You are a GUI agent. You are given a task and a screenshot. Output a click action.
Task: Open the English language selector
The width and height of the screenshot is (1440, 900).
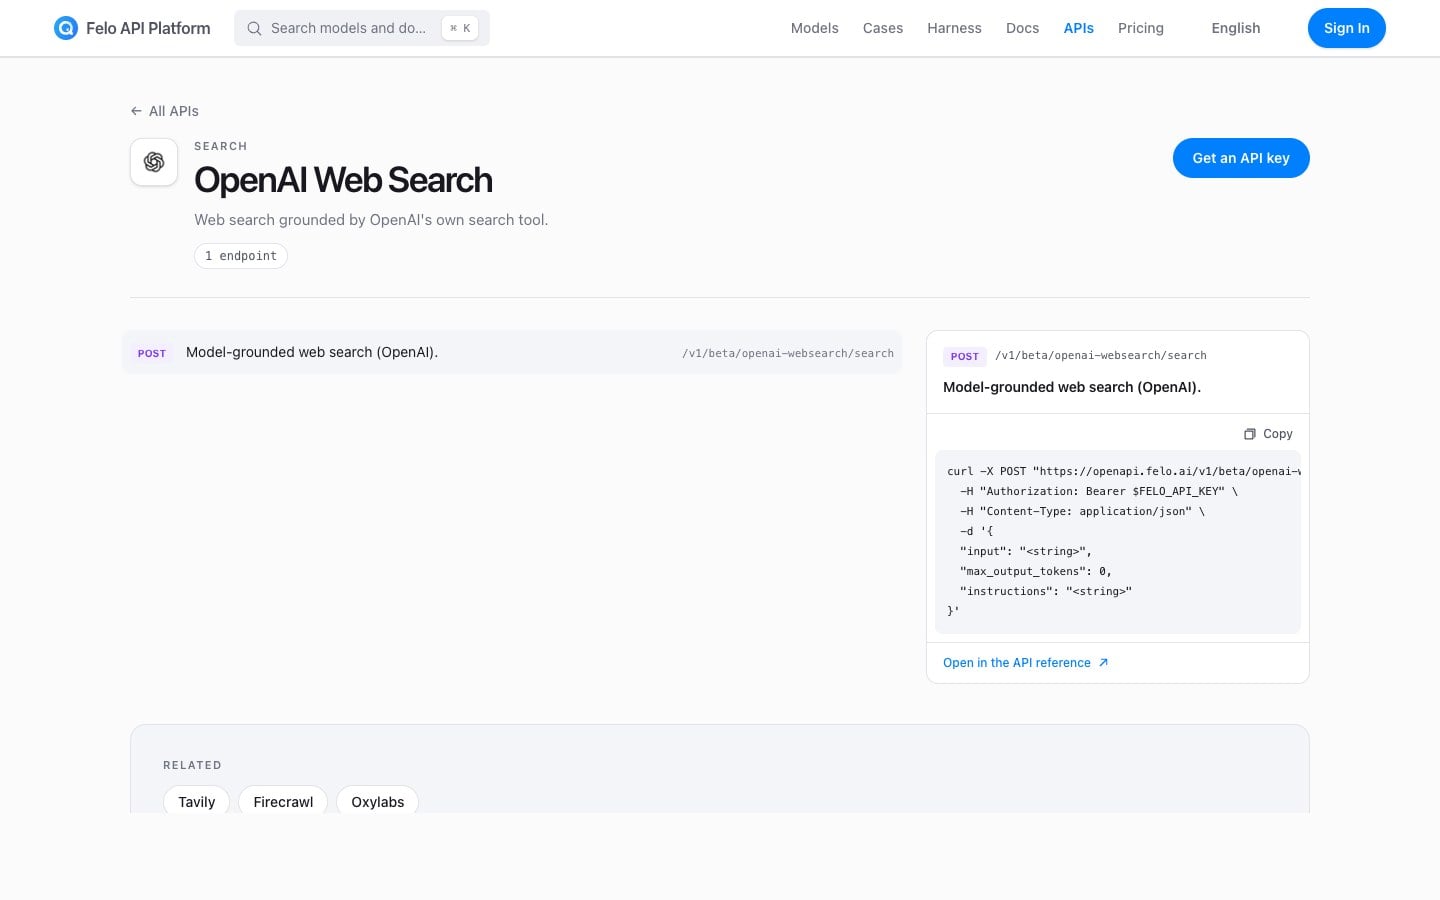point(1236,28)
